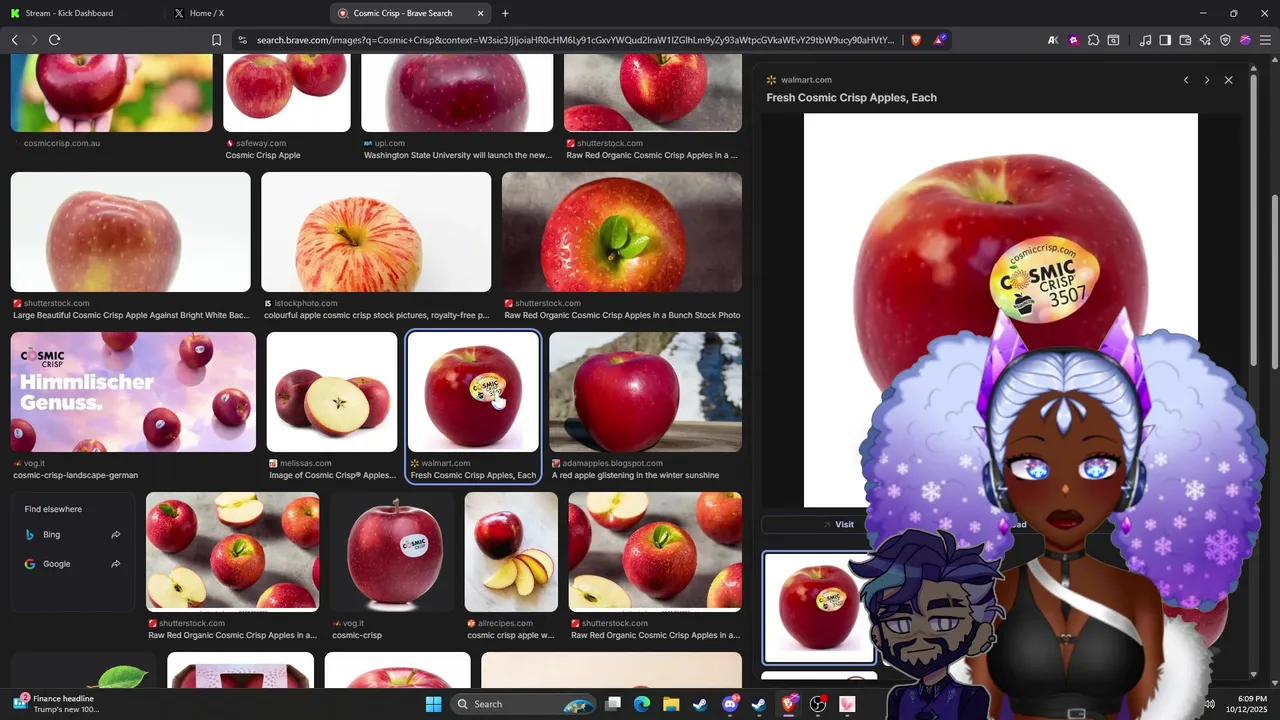
Task: Search elsewhere on Google
Action: 72,564
